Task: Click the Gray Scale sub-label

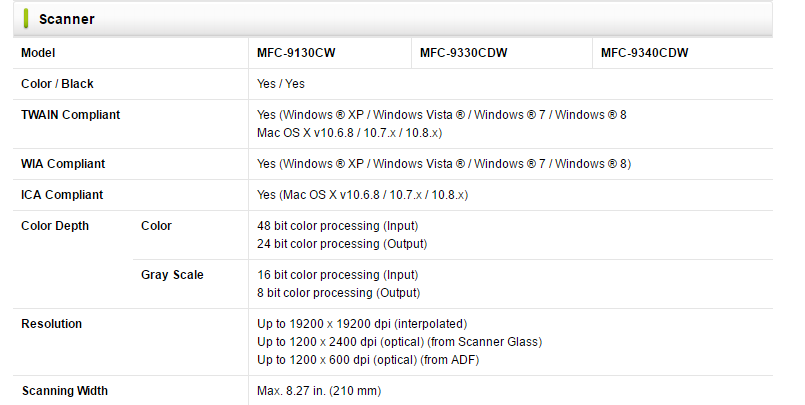Action: click(172, 275)
